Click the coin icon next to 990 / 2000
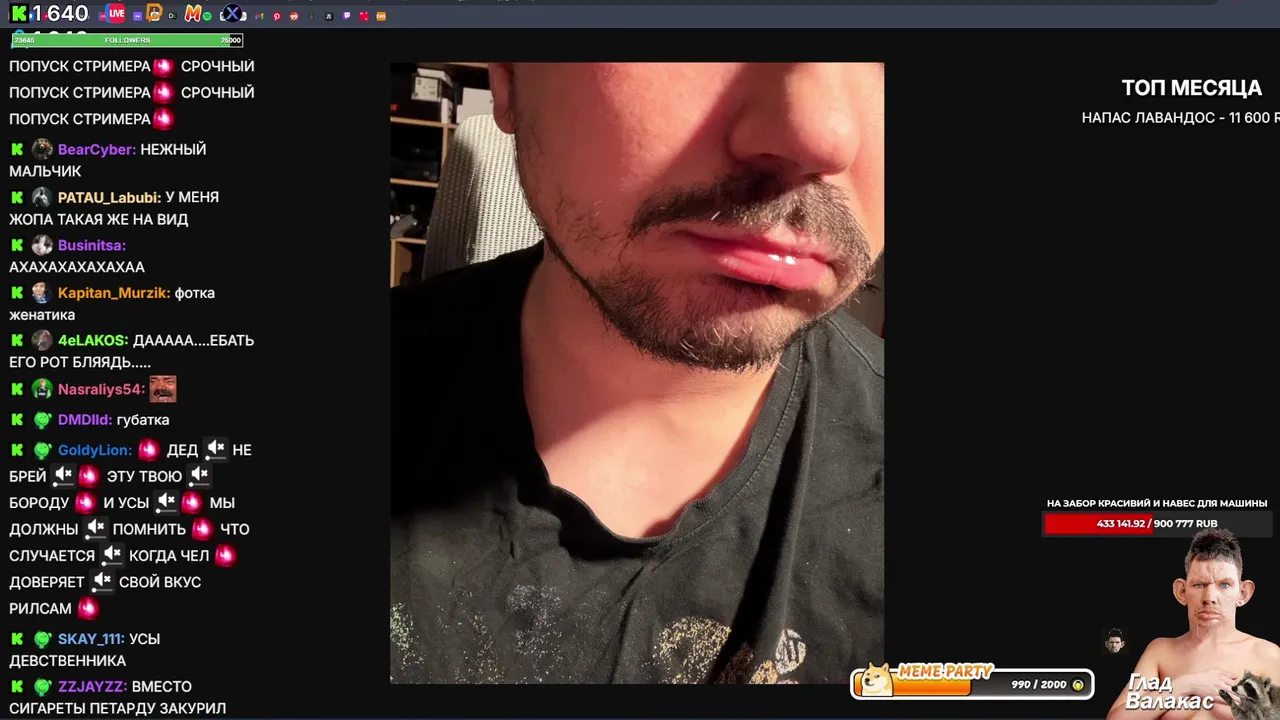This screenshot has height=720, width=1280. point(1078,685)
